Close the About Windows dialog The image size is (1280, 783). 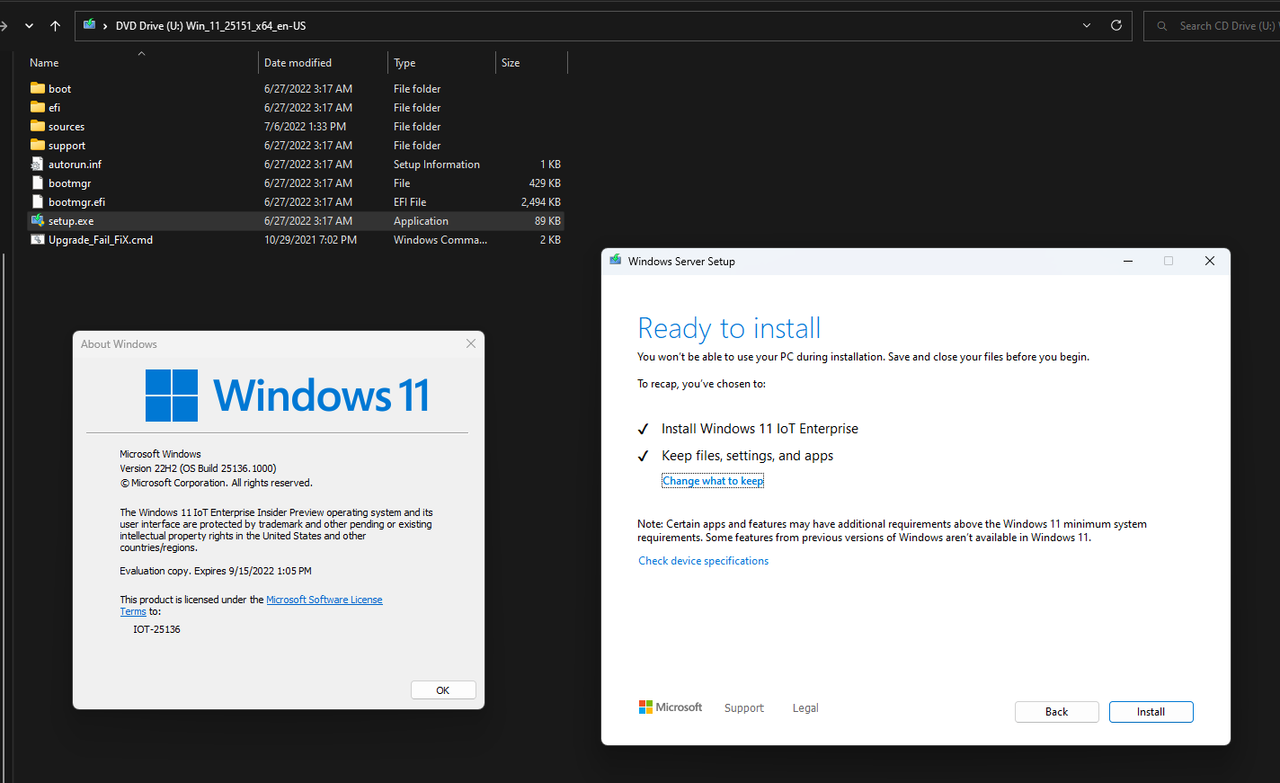471,344
